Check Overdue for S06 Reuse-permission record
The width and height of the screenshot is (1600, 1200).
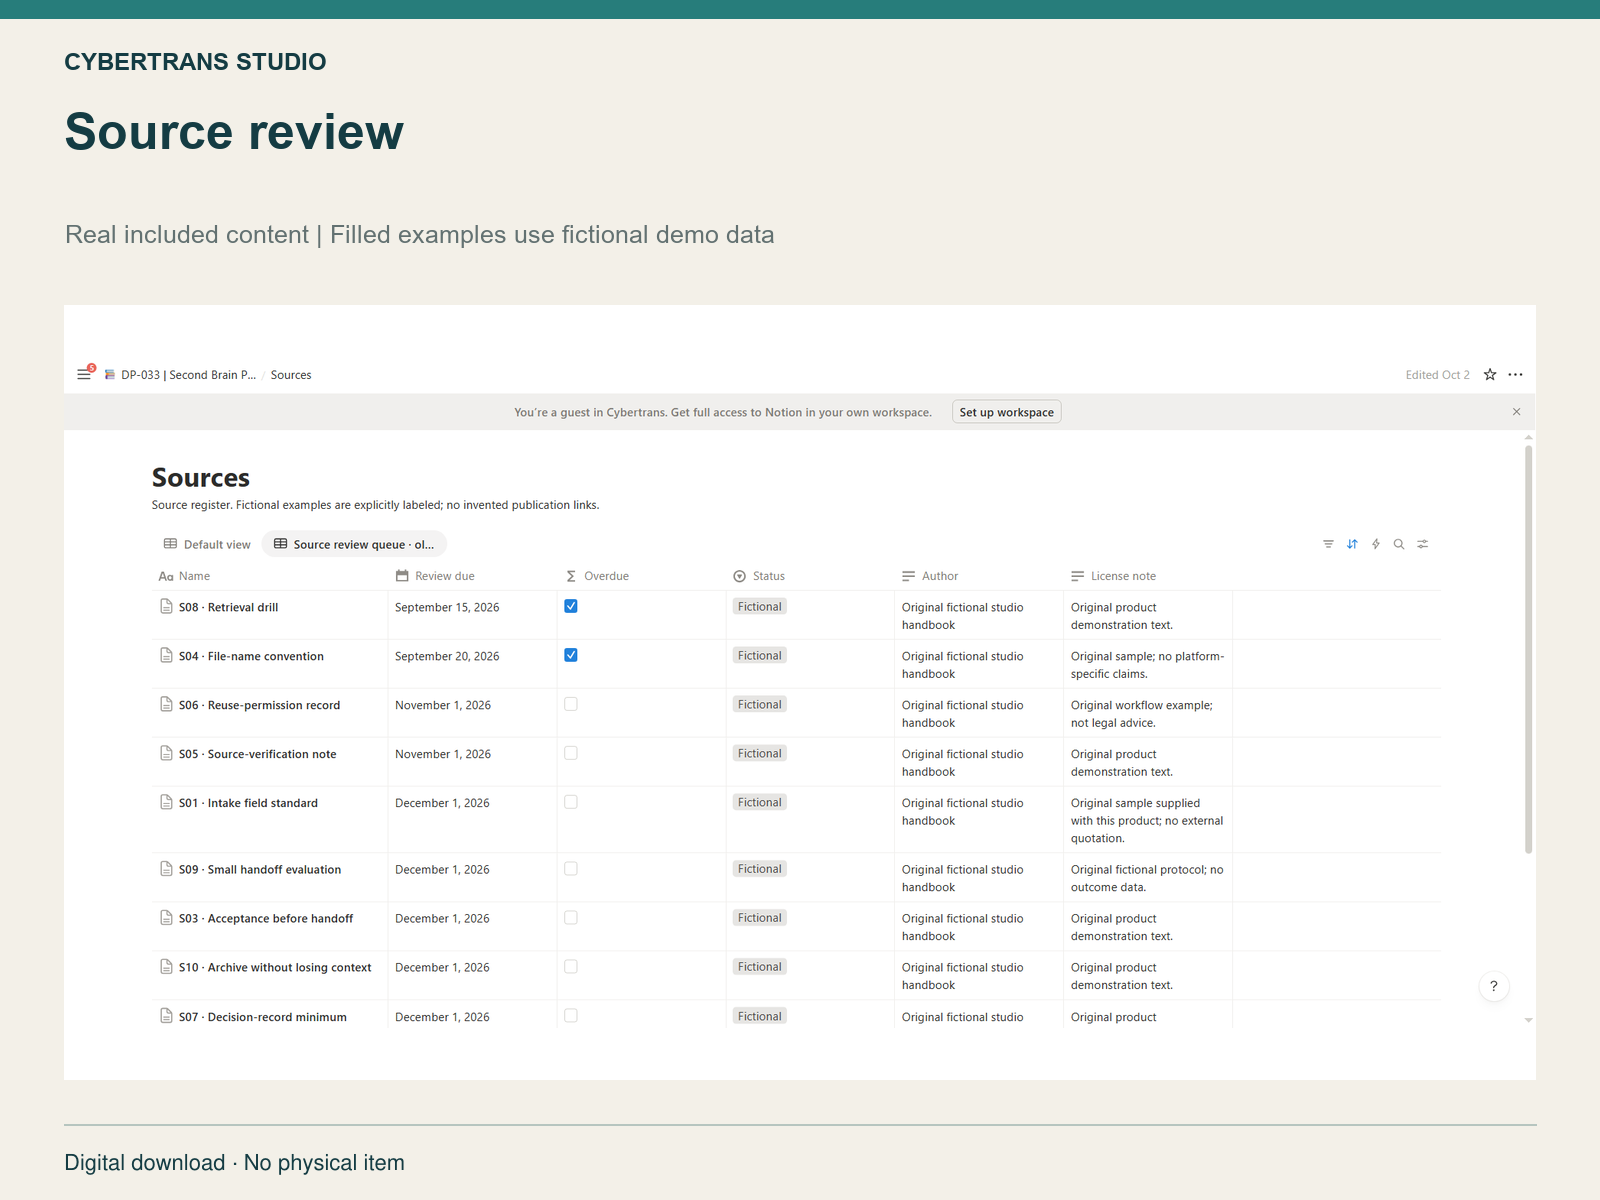[571, 704]
